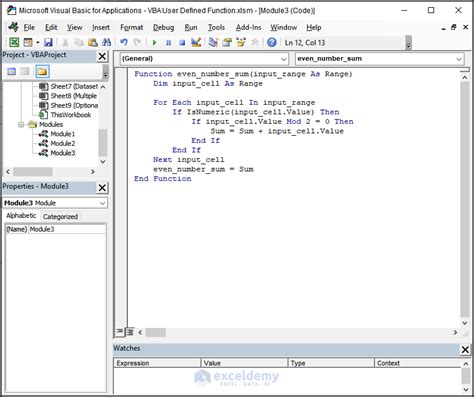The height and width of the screenshot is (397, 474).
Task: Select Module3 in the project tree
Action: [x=63, y=153]
